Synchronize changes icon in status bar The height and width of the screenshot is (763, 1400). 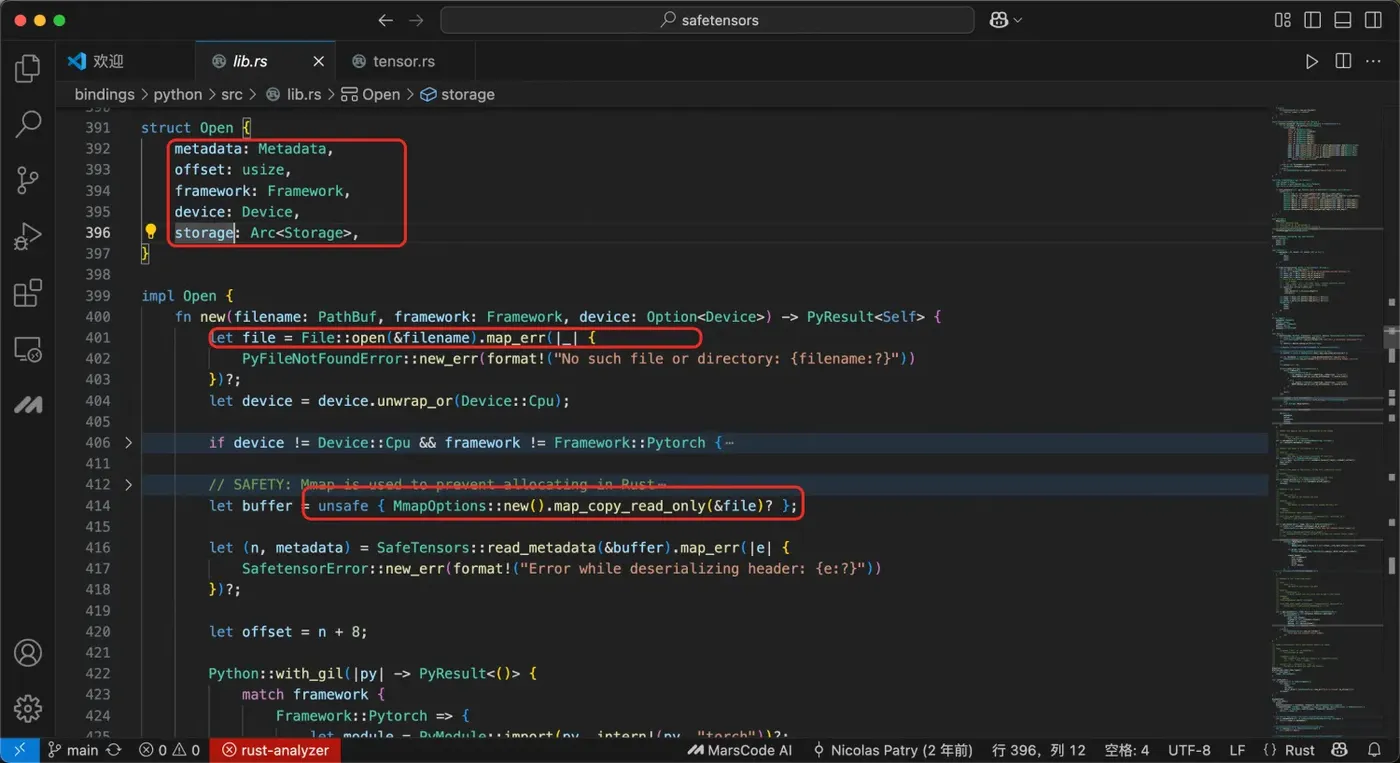[x=114, y=750]
